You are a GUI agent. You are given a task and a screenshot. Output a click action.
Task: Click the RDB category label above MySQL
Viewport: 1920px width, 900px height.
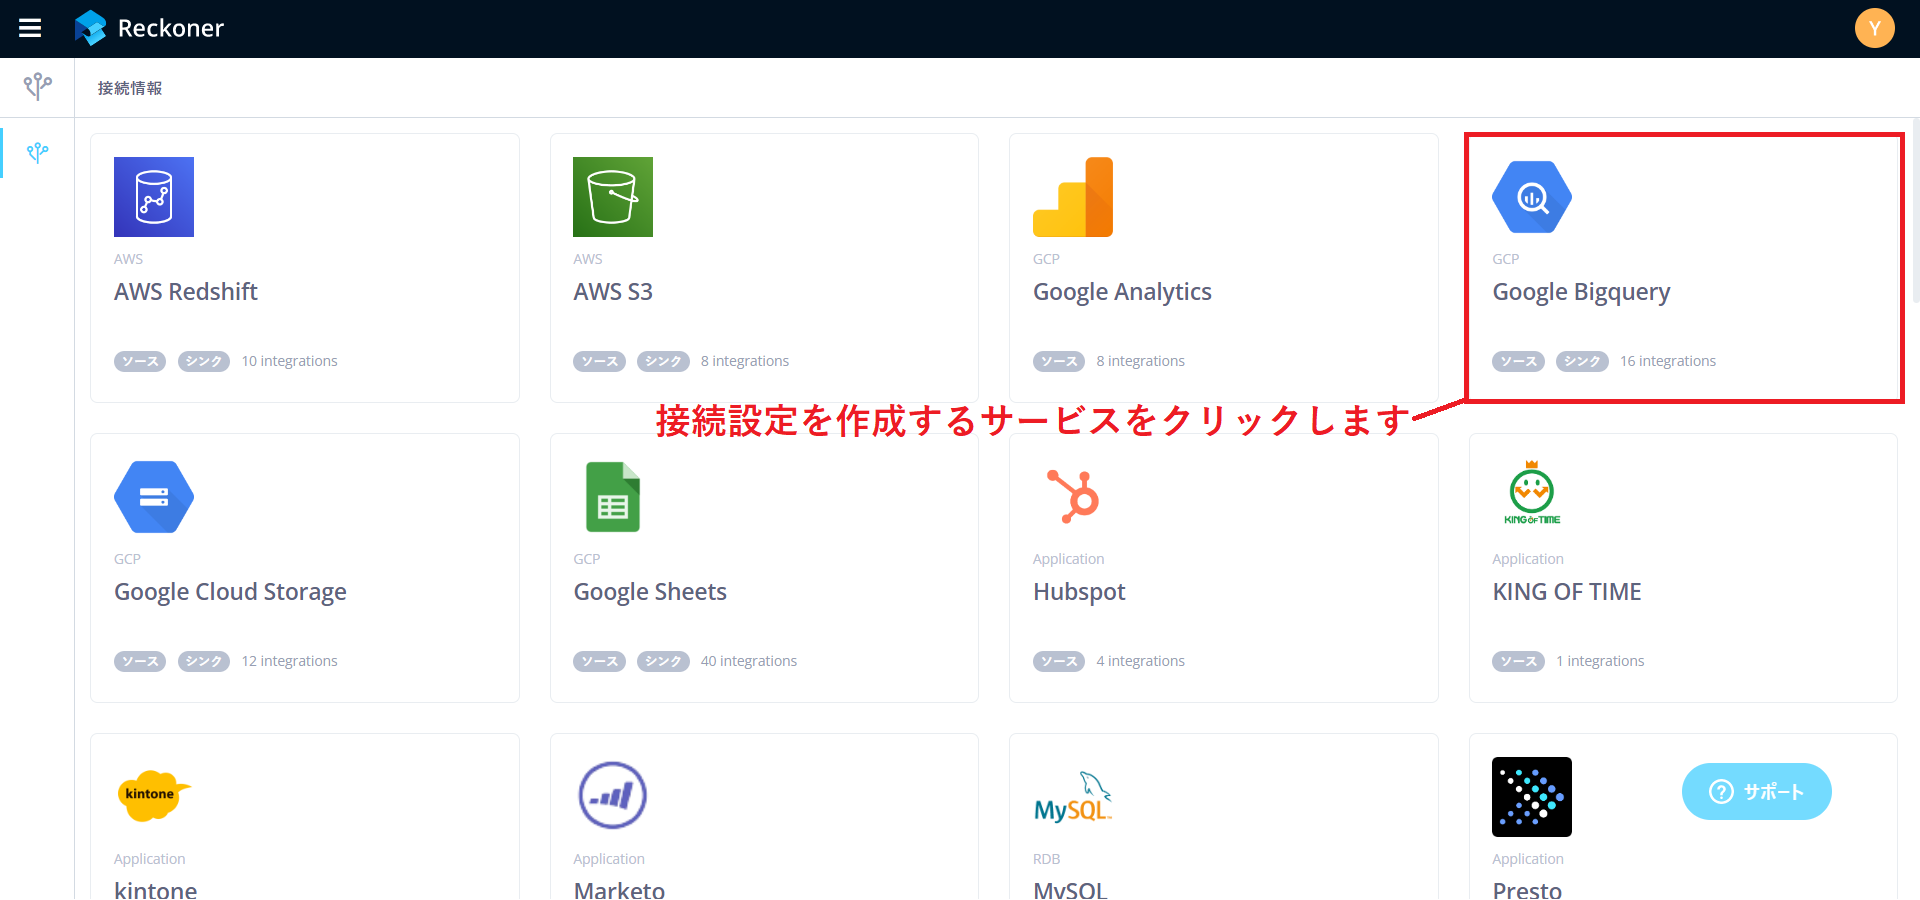click(1046, 859)
